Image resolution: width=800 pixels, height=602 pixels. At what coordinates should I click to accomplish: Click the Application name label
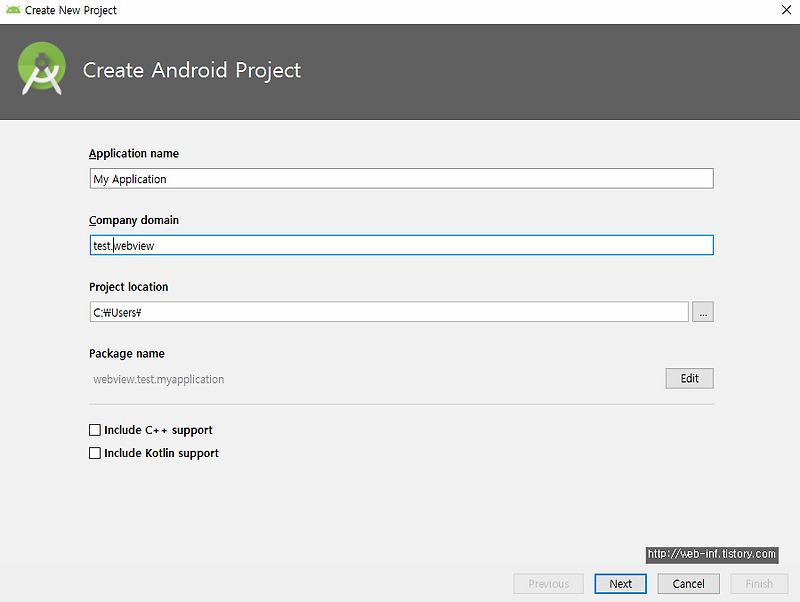[134, 154]
